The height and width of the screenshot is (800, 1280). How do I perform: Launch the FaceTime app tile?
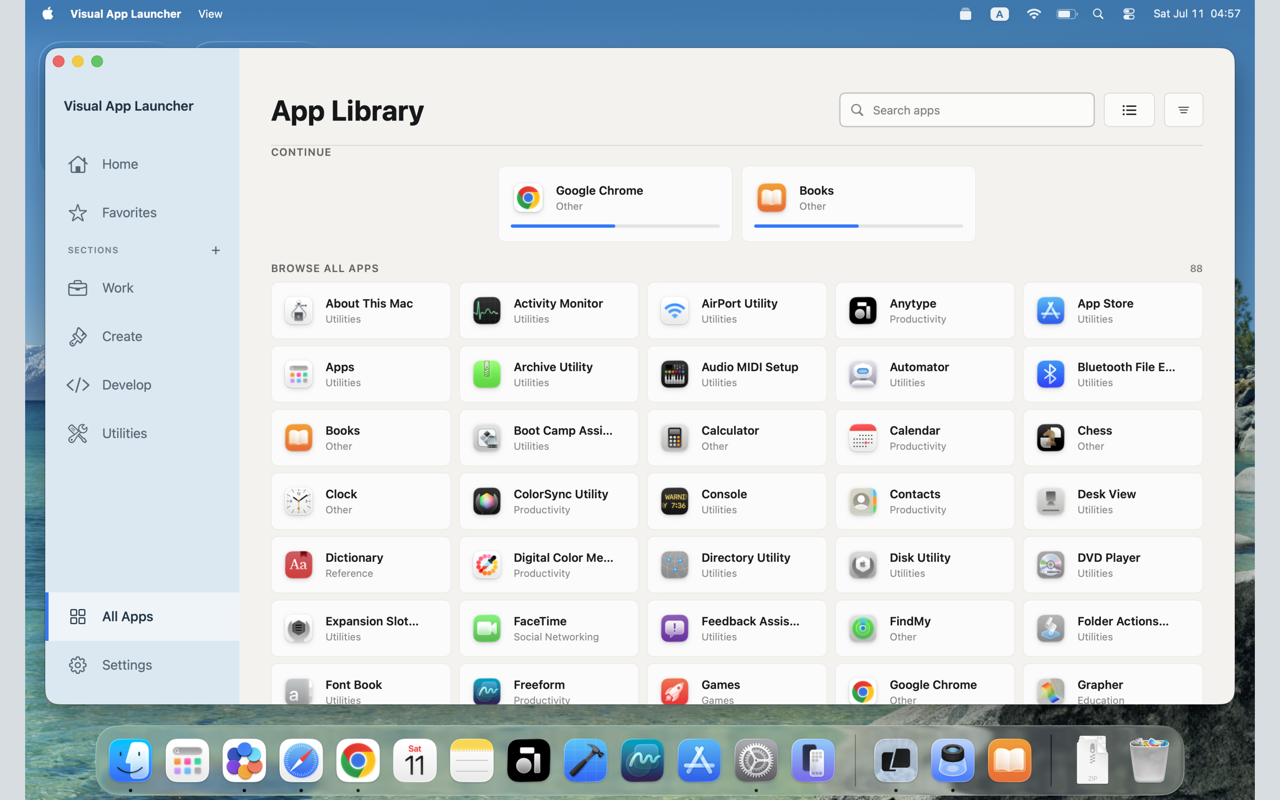[549, 628]
